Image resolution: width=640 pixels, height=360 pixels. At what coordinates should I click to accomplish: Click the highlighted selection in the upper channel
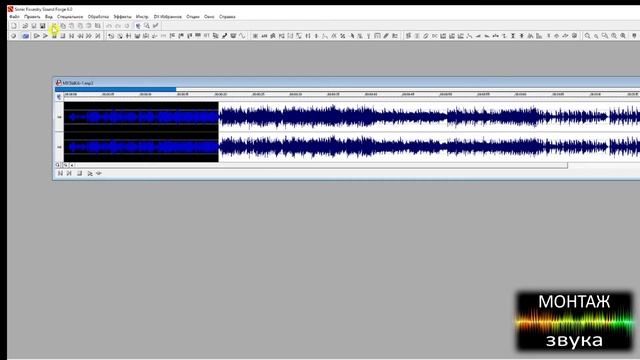click(x=141, y=117)
